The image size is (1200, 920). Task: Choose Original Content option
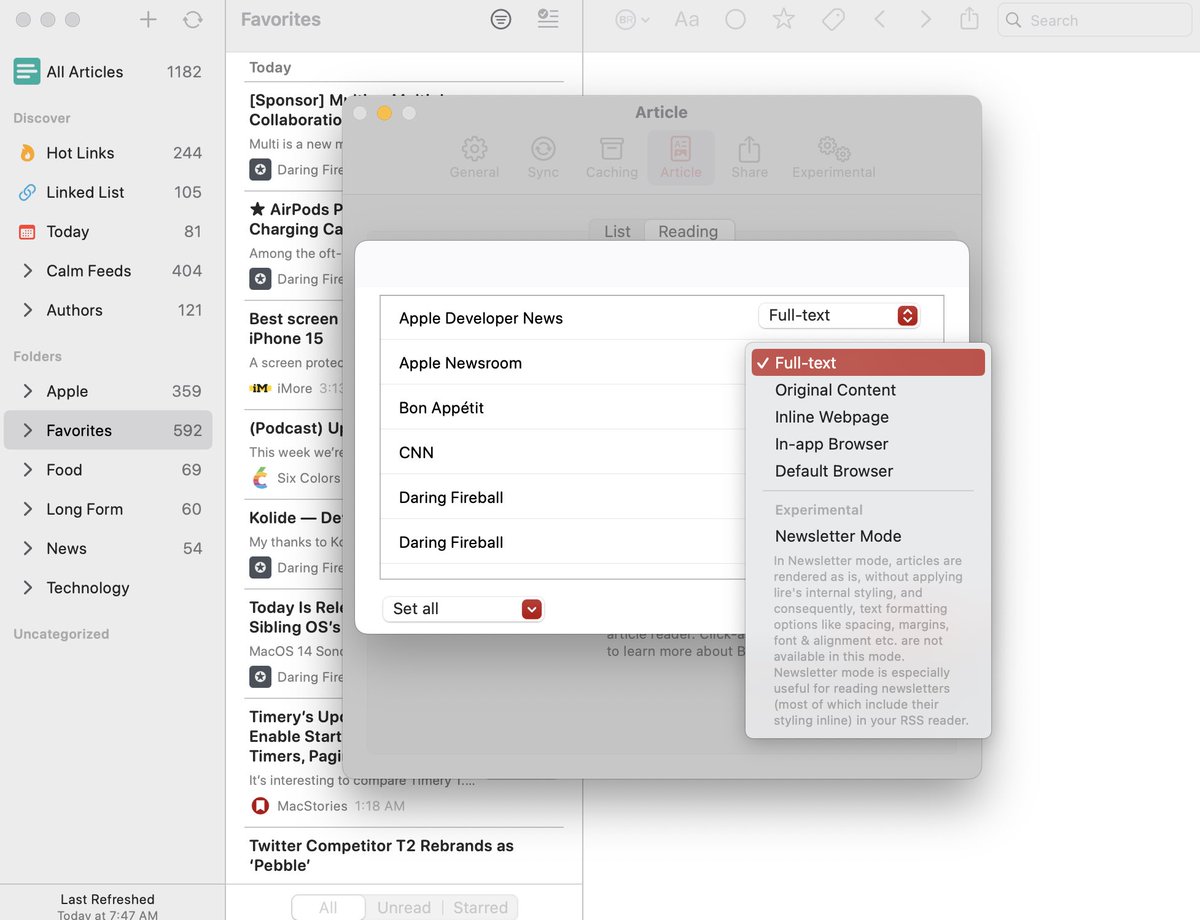point(868,390)
